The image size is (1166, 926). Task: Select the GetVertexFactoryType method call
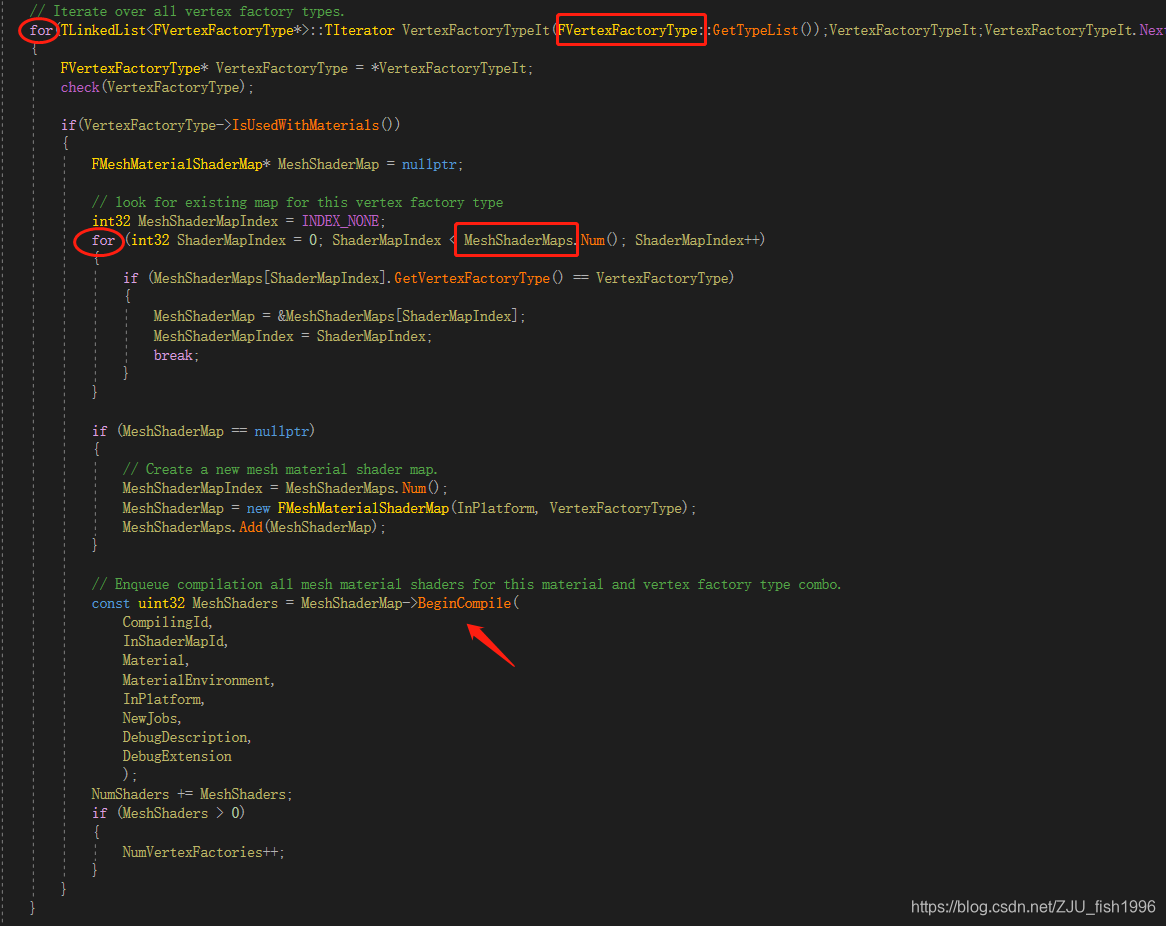(x=471, y=278)
